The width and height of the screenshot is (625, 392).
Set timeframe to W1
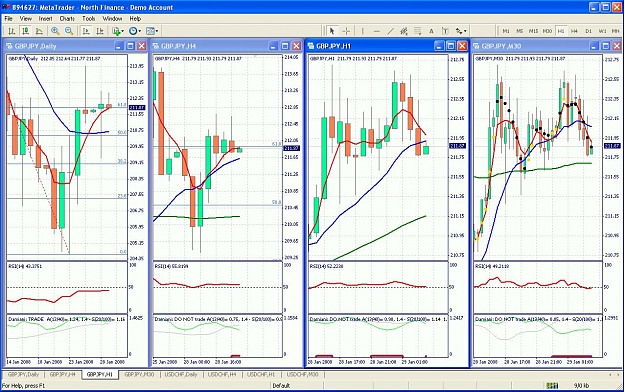[602, 31]
